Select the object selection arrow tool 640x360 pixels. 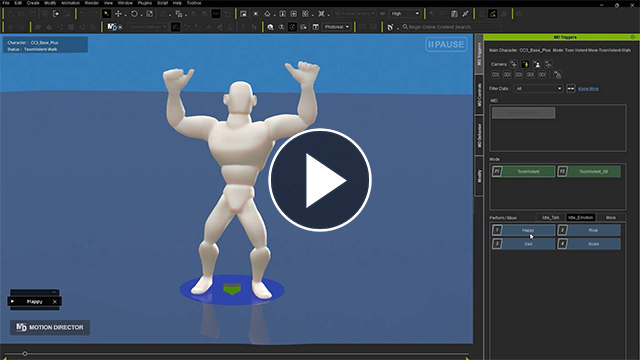click(106, 14)
